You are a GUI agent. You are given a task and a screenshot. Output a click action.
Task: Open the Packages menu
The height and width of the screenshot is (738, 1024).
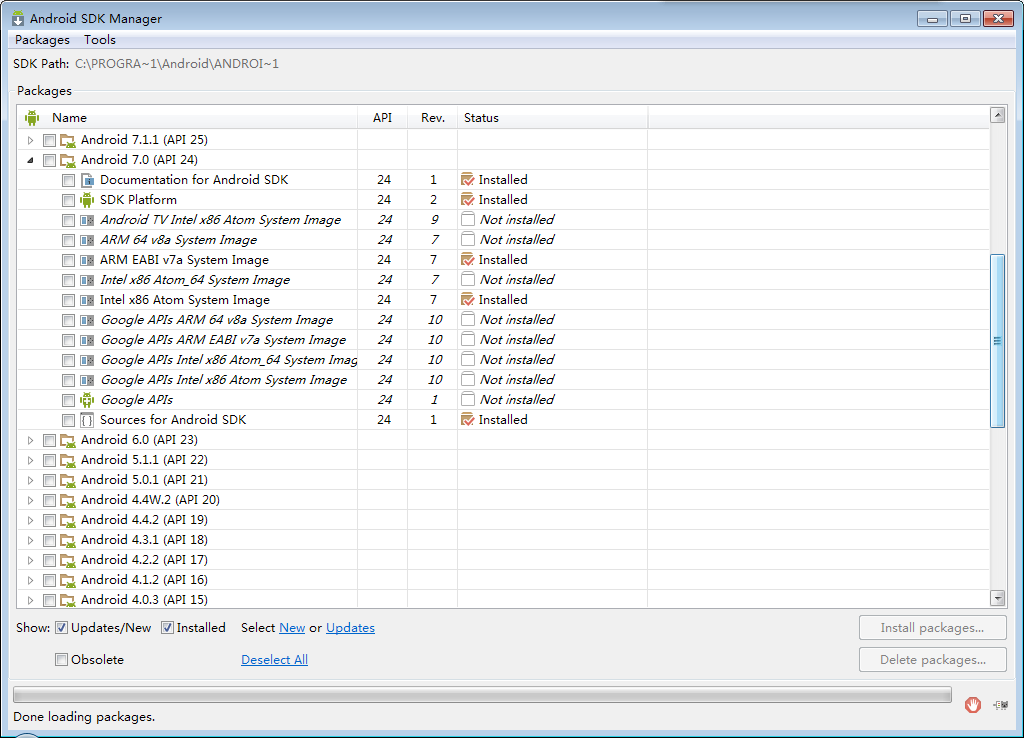42,40
